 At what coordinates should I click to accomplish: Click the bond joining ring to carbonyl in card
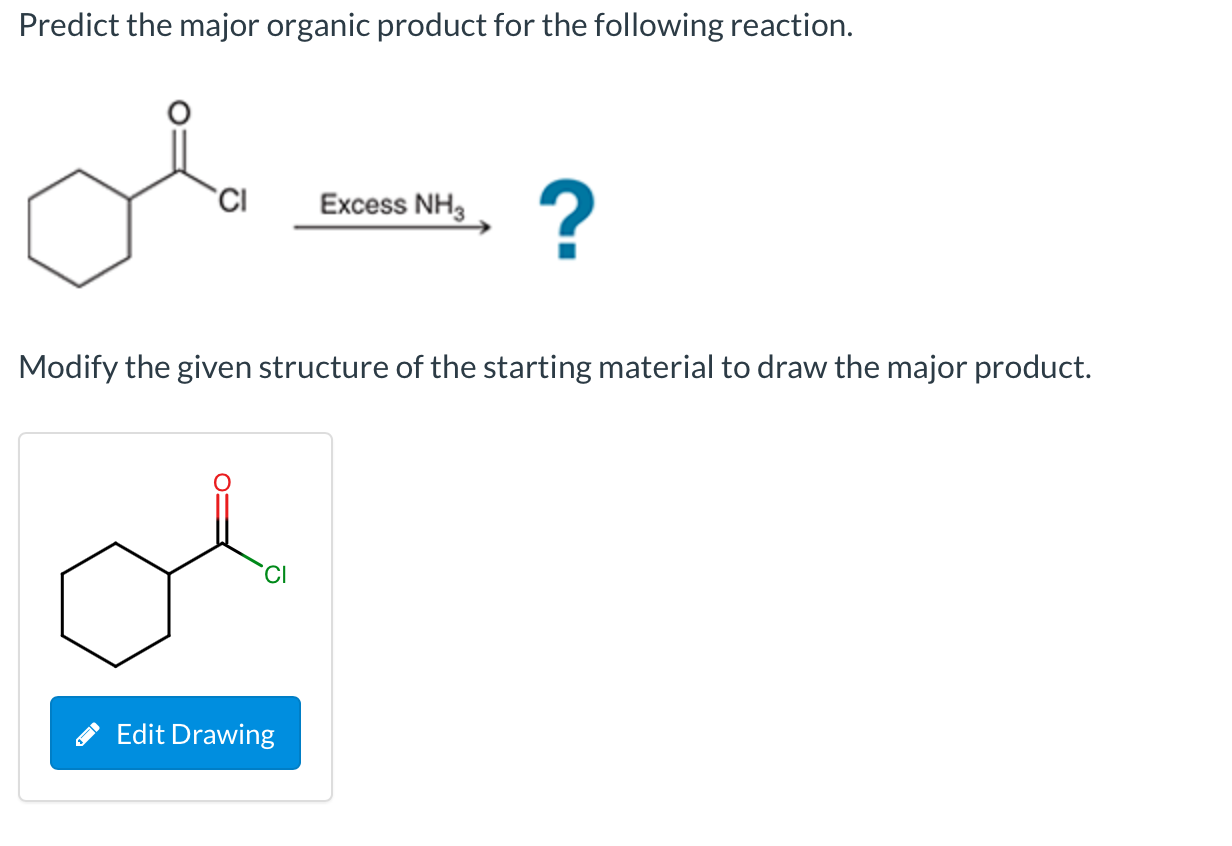click(196, 559)
